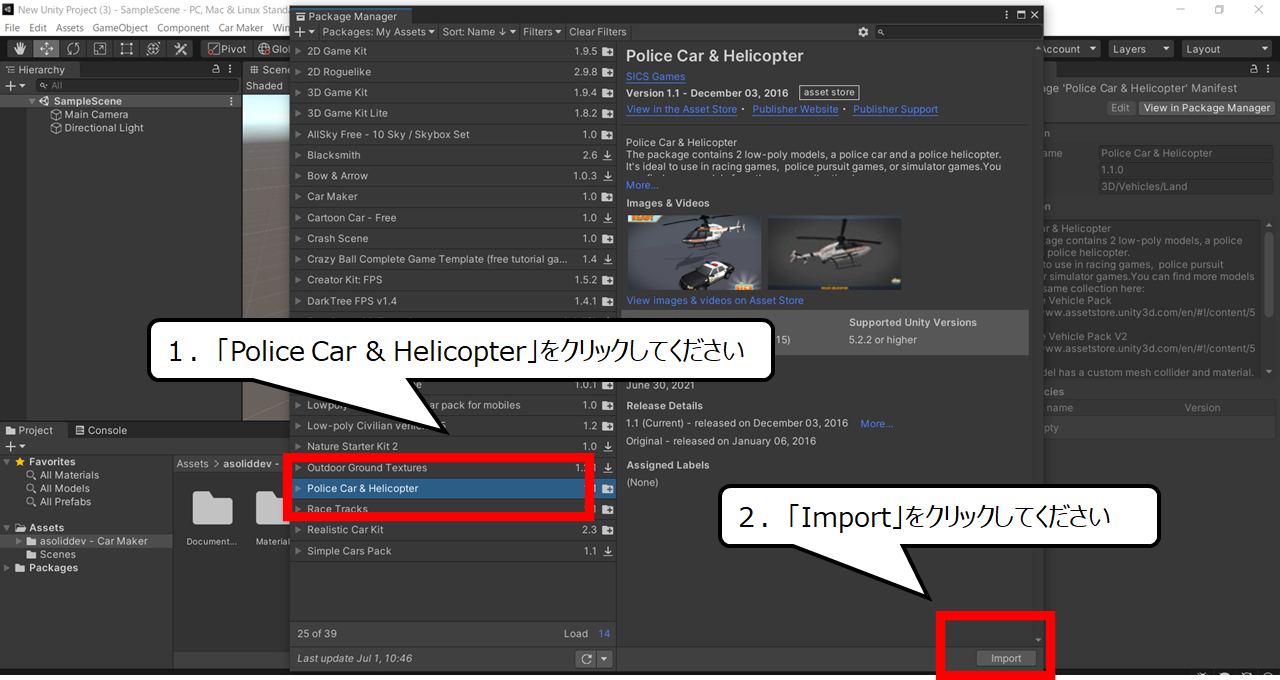Viewport: 1280px width, 680px height.
Task: Click the import icon for 2D Roguelike
Action: [607, 72]
